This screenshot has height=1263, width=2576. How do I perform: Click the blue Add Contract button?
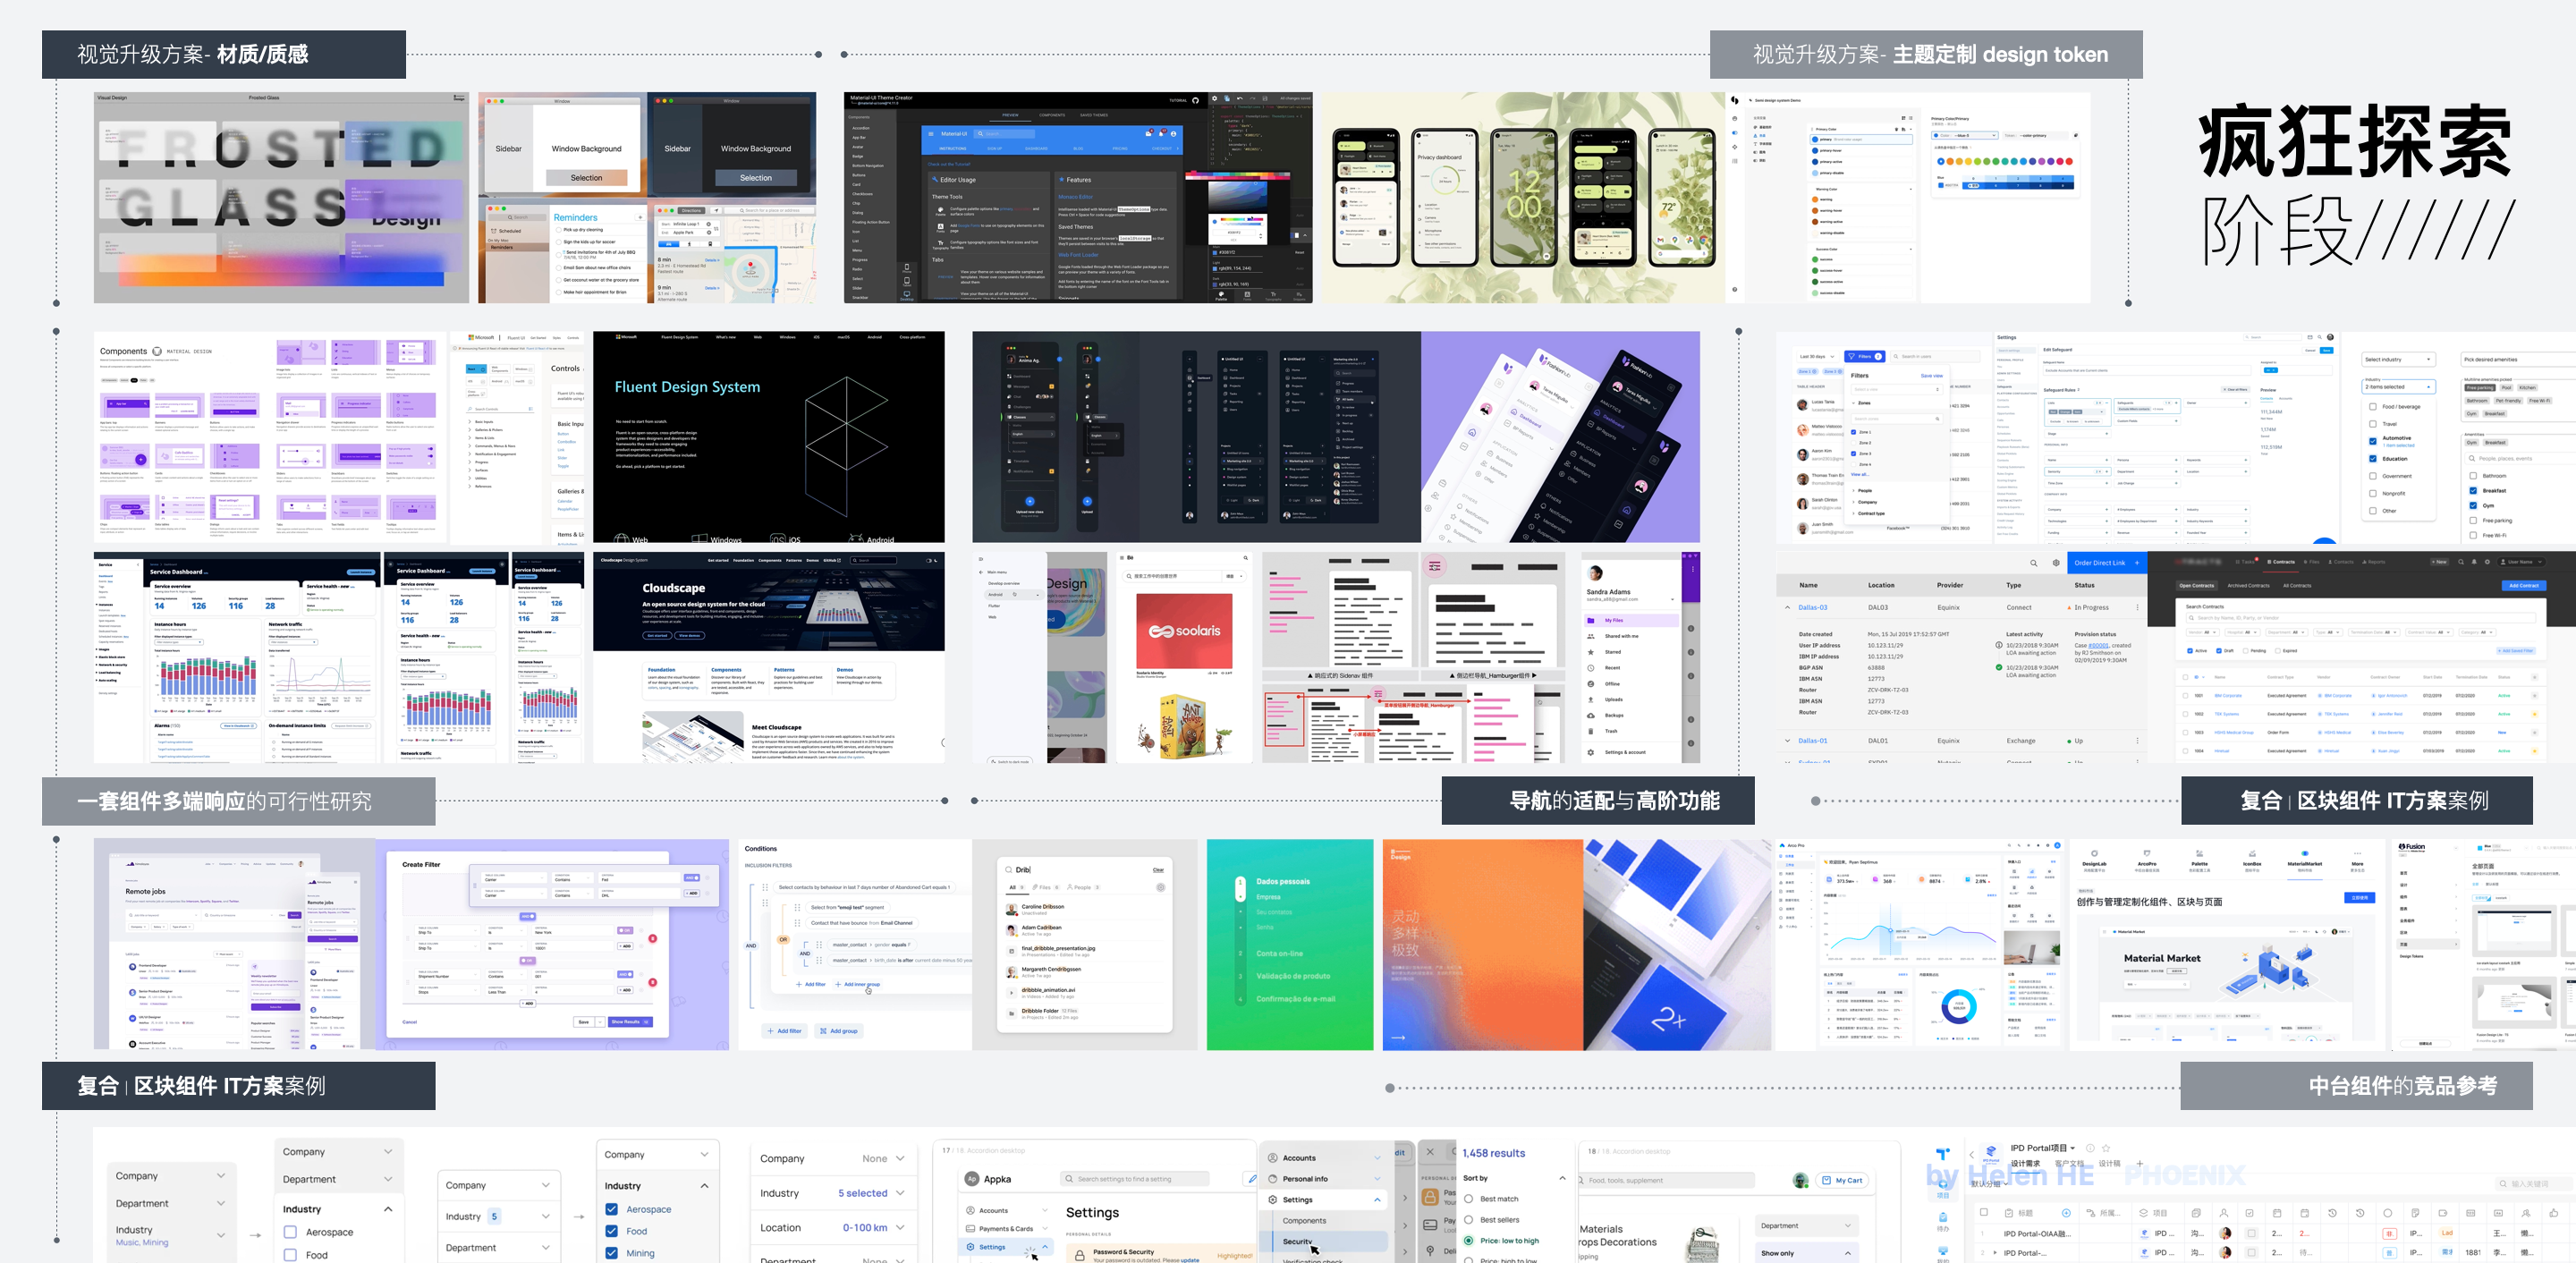[2523, 585]
